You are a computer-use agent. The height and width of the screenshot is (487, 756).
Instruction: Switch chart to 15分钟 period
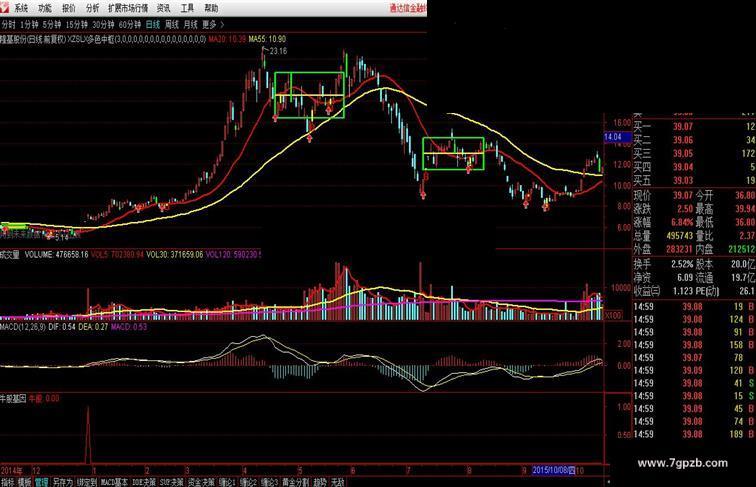coord(77,24)
